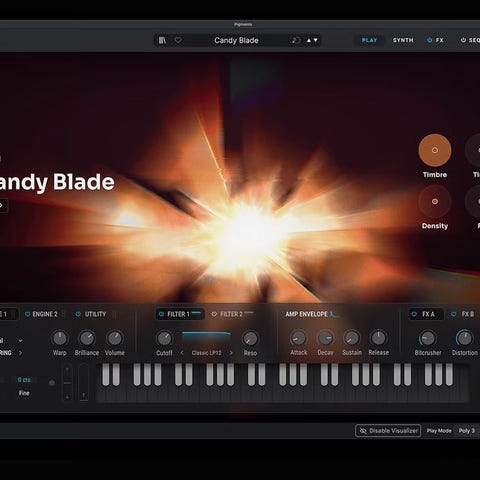Click the Distortion amount knob
The image size is (480, 480).
[x=464, y=338]
